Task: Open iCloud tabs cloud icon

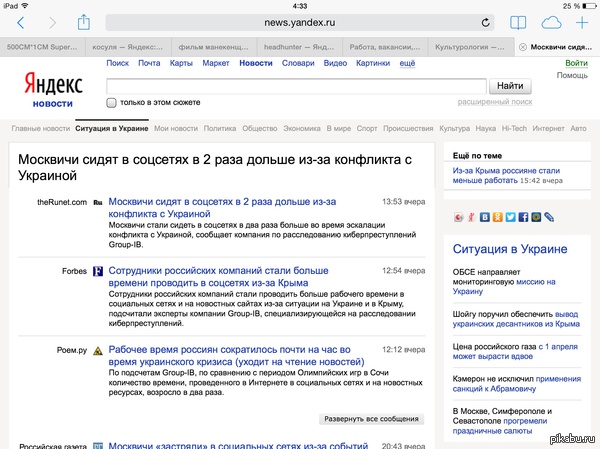Action: (550, 22)
